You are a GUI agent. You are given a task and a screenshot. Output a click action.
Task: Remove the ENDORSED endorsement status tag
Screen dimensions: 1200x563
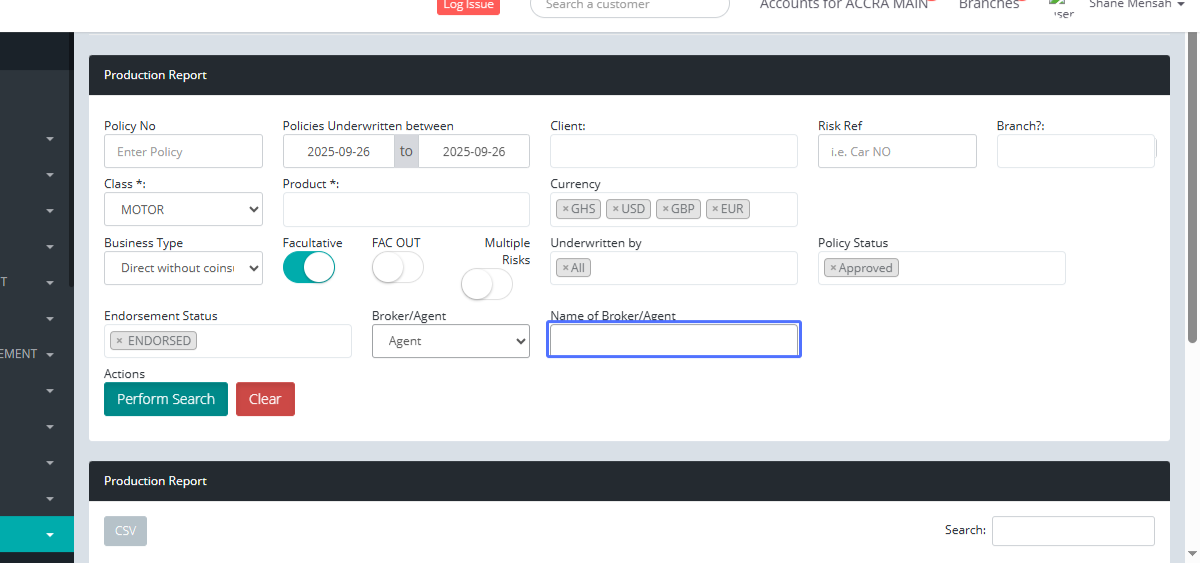[119, 341]
